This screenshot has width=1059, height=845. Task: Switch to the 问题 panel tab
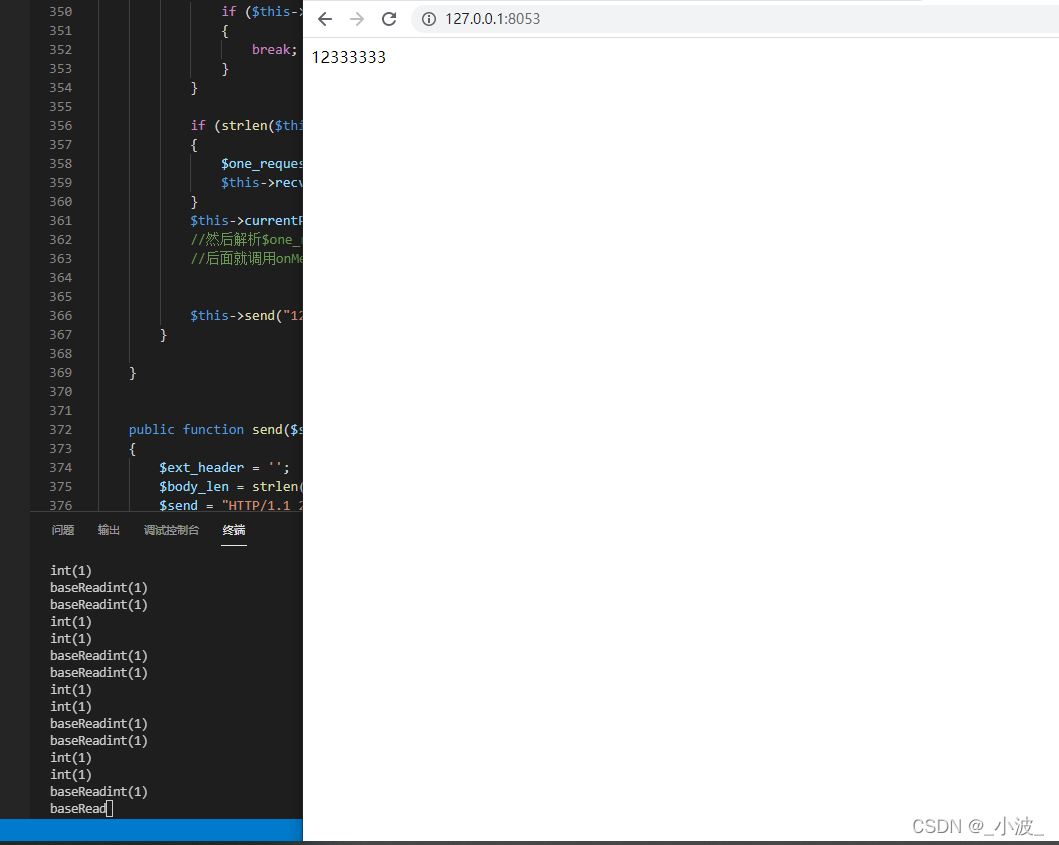[x=62, y=530]
